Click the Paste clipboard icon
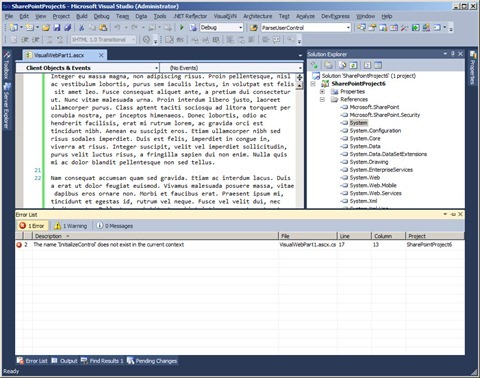Image resolution: width=480 pixels, height=378 pixels. pos(103,28)
